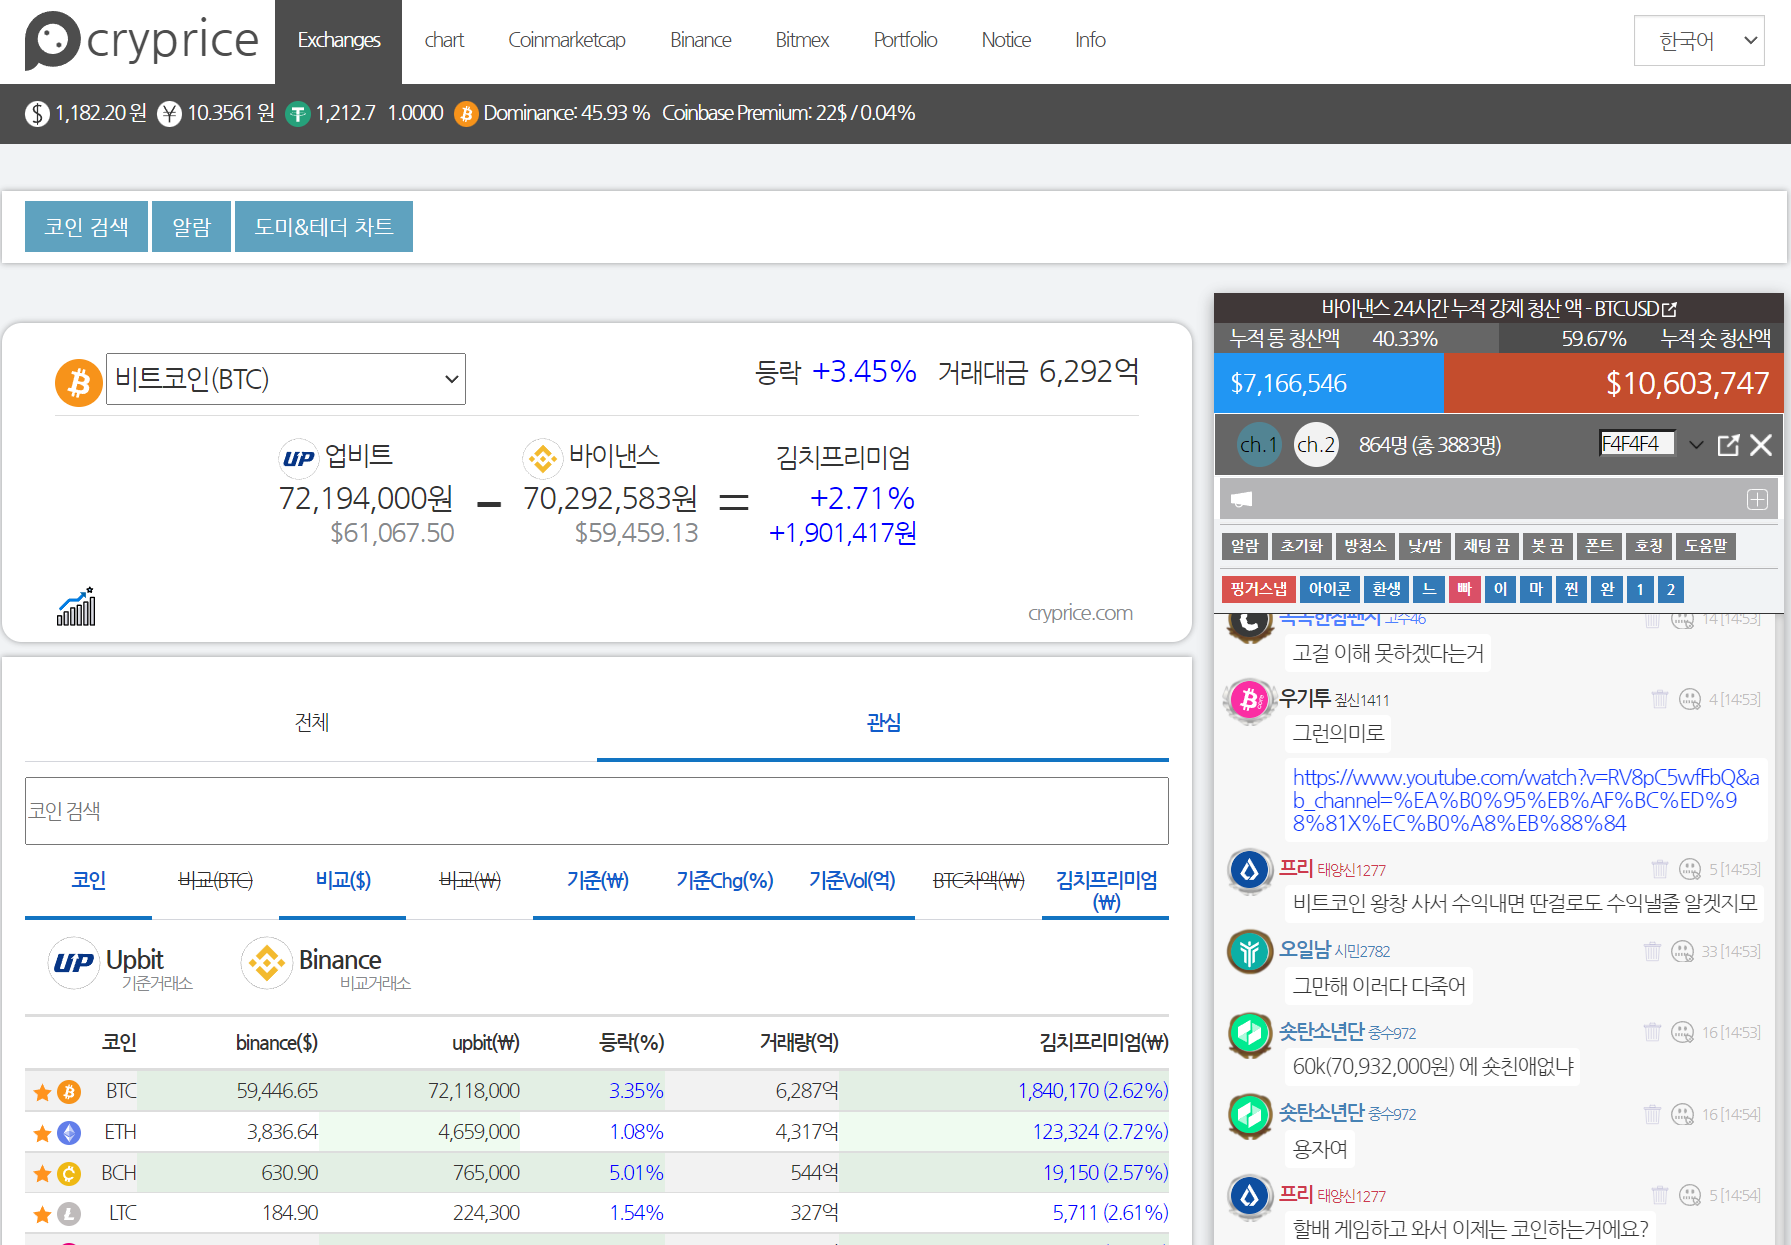Toggle the 비교(₩) column
Viewport: 1791px width, 1245px height.
click(470, 880)
